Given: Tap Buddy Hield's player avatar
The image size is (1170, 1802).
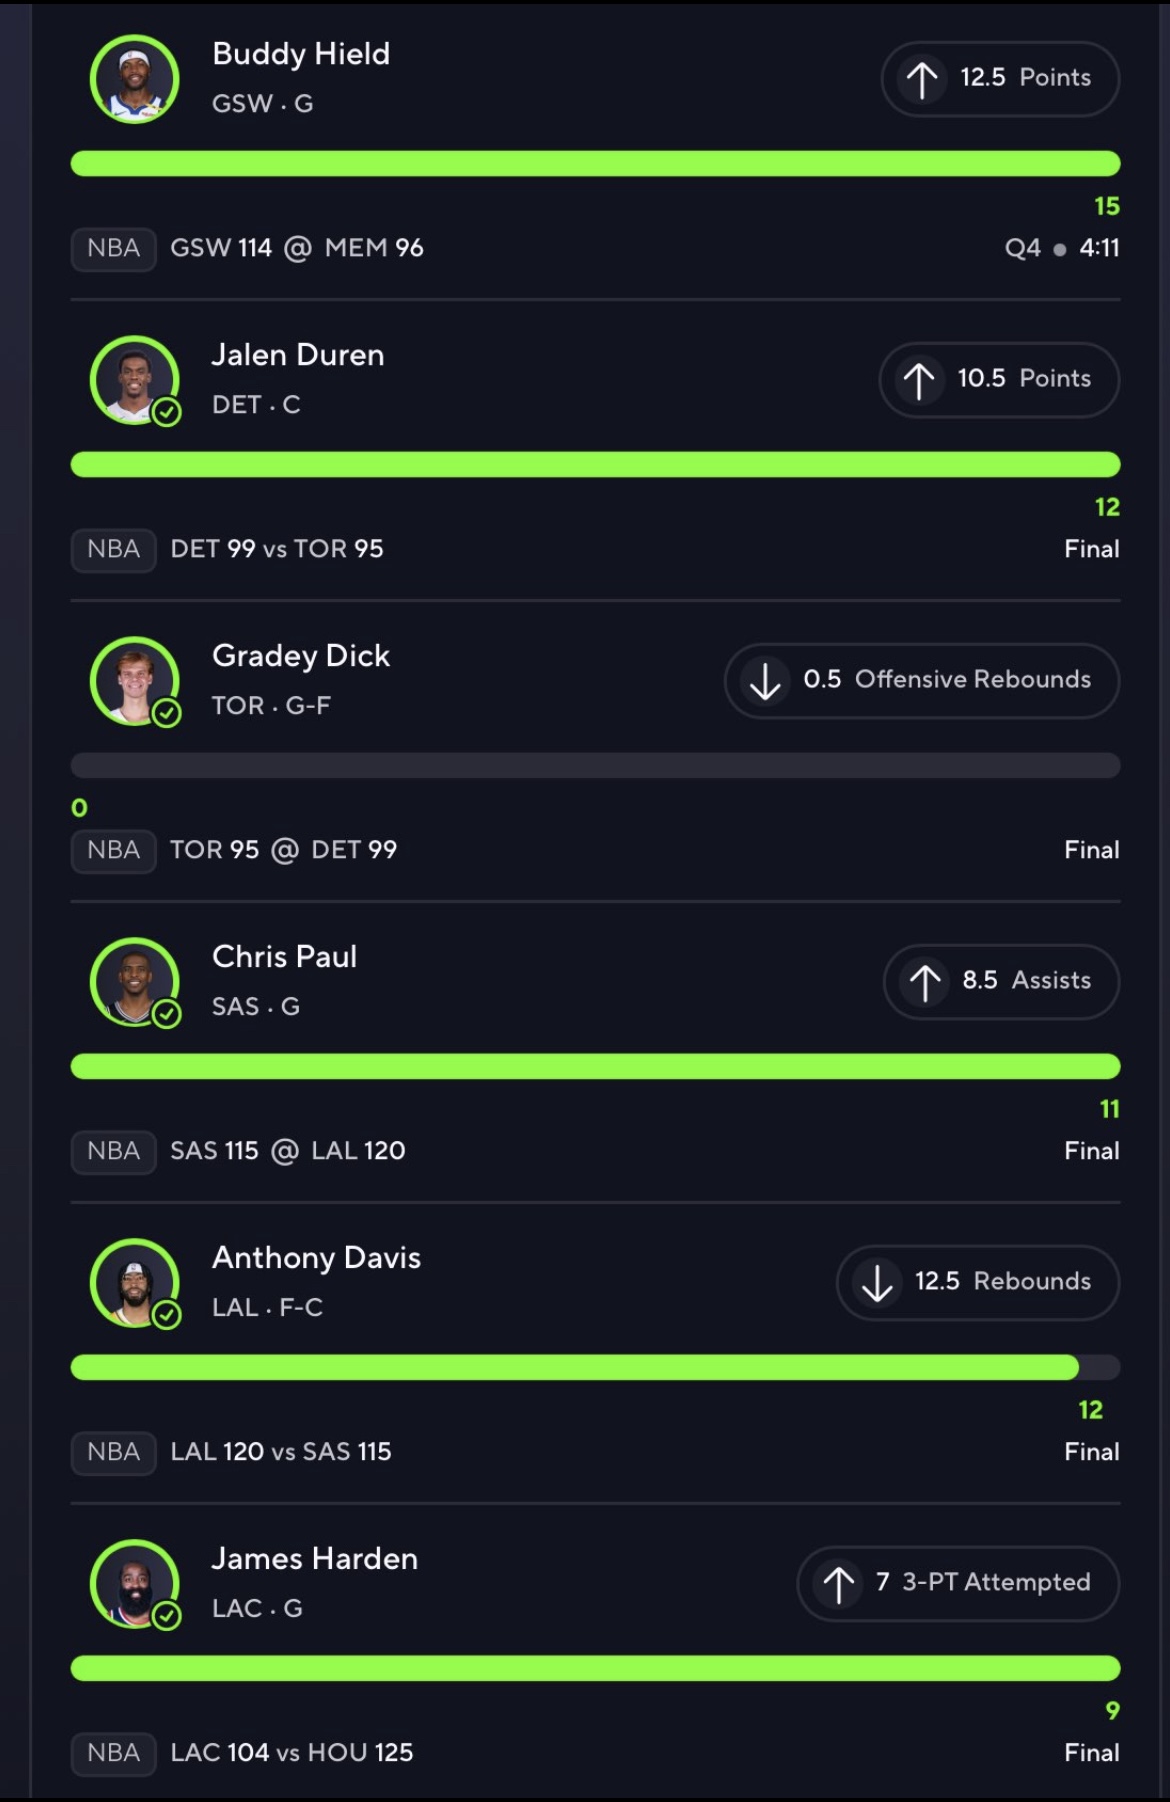Looking at the screenshot, I should click(135, 79).
